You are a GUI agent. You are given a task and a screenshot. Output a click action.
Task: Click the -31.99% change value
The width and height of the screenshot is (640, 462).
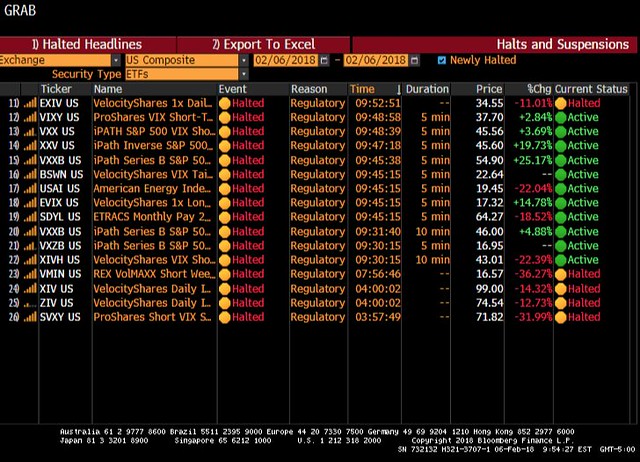coord(533,317)
